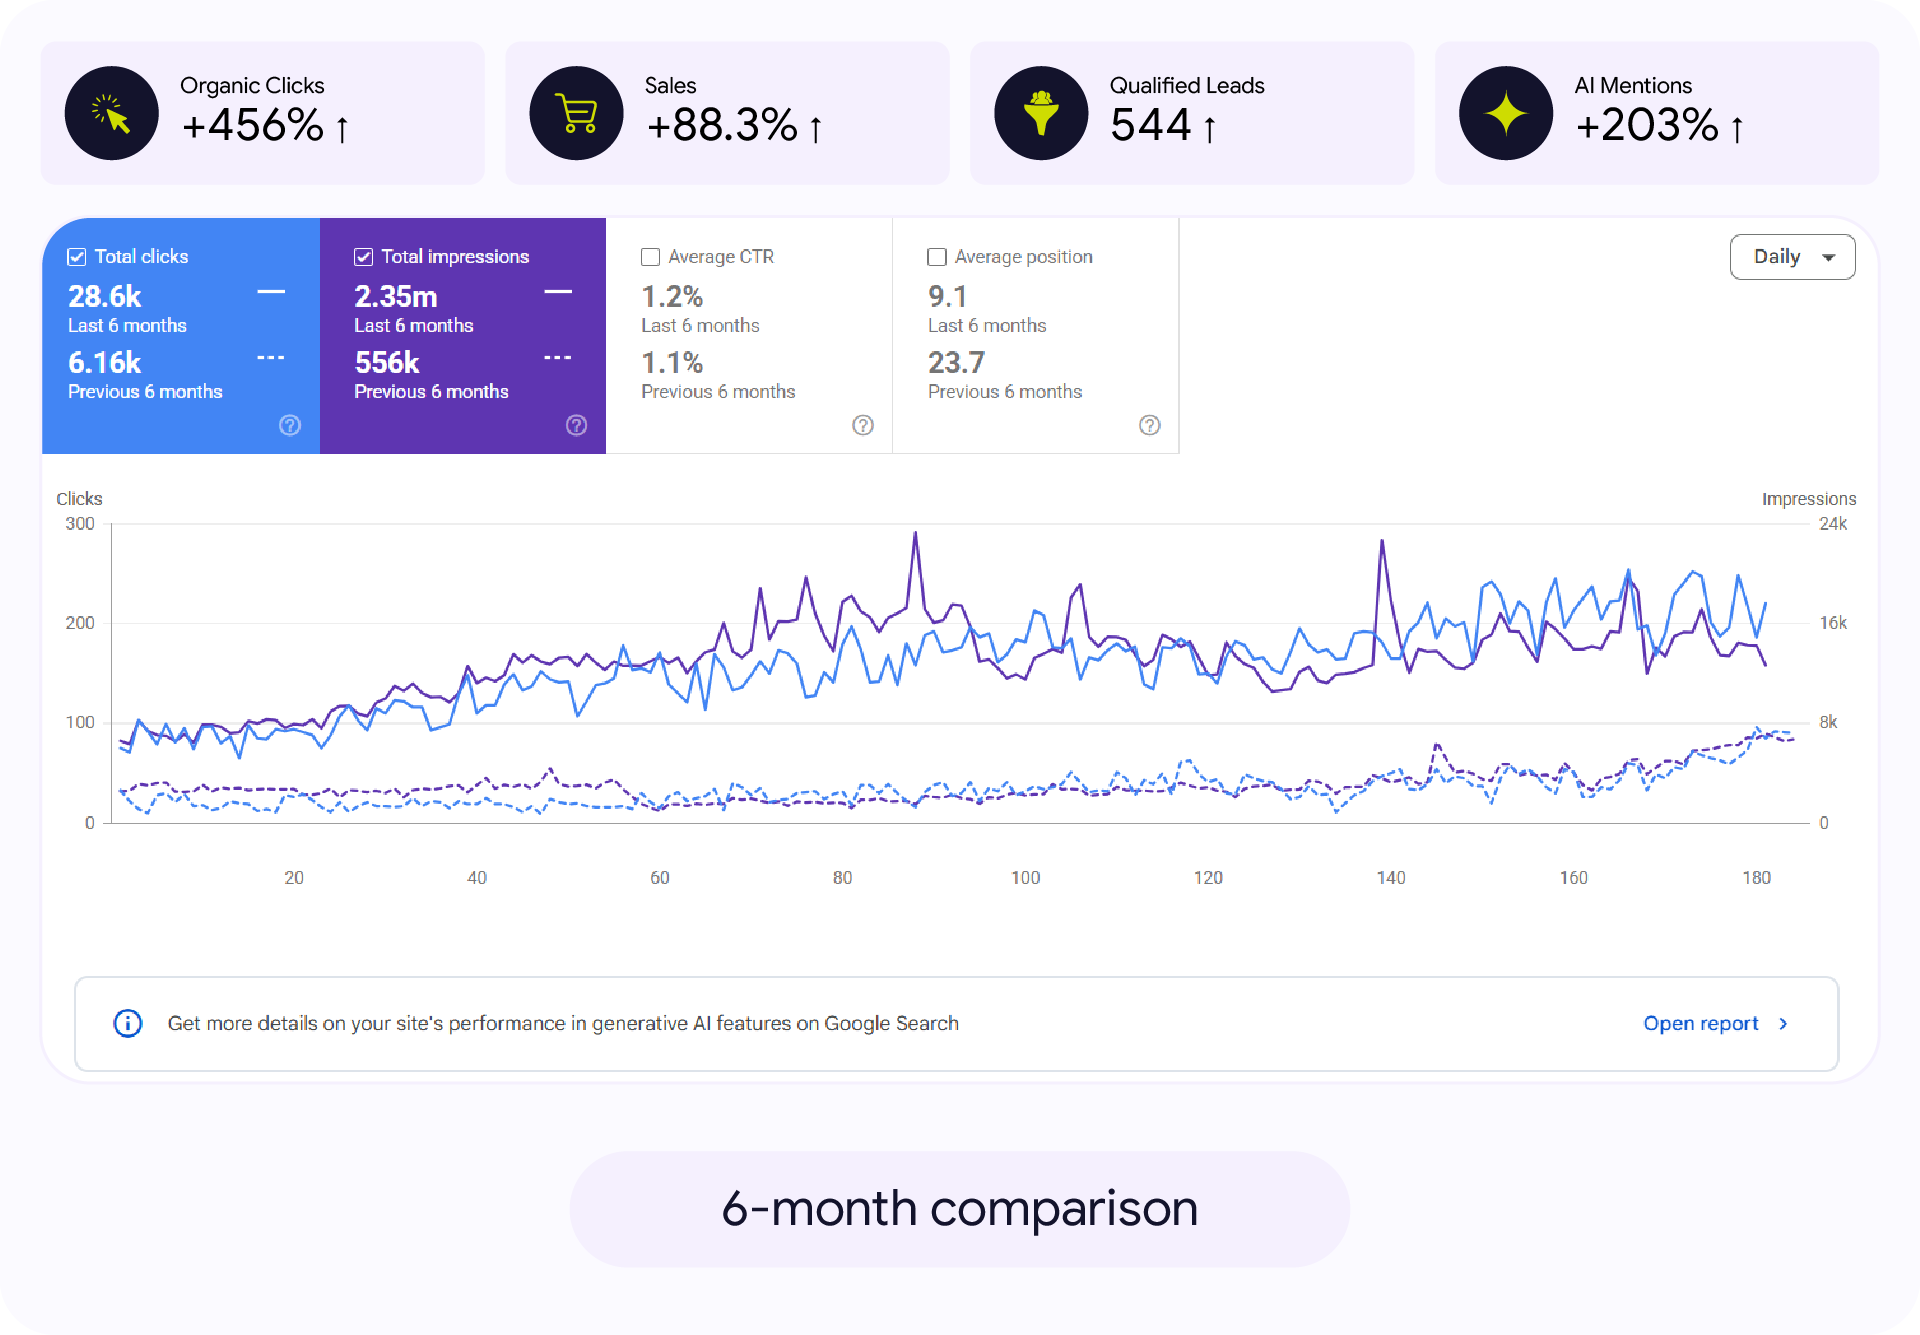Select the Average position 9.1 metric card

1036,336
